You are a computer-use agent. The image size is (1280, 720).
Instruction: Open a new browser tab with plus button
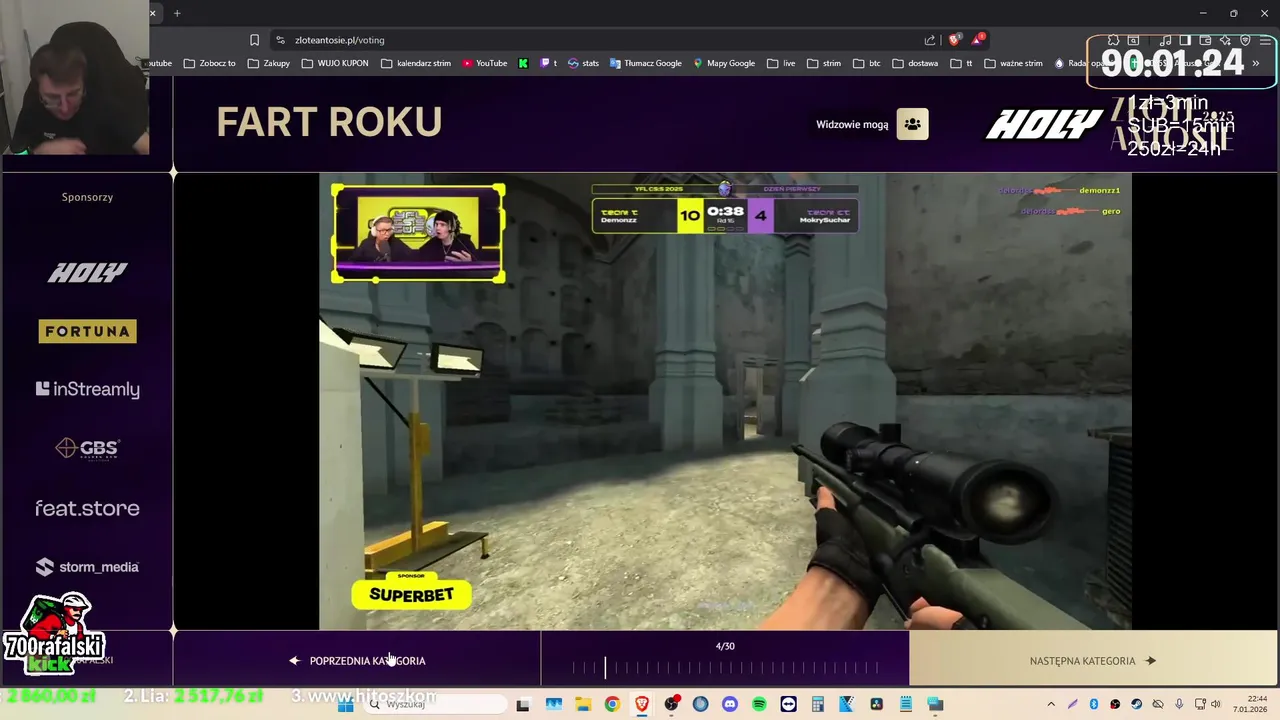pyautogui.click(x=177, y=13)
